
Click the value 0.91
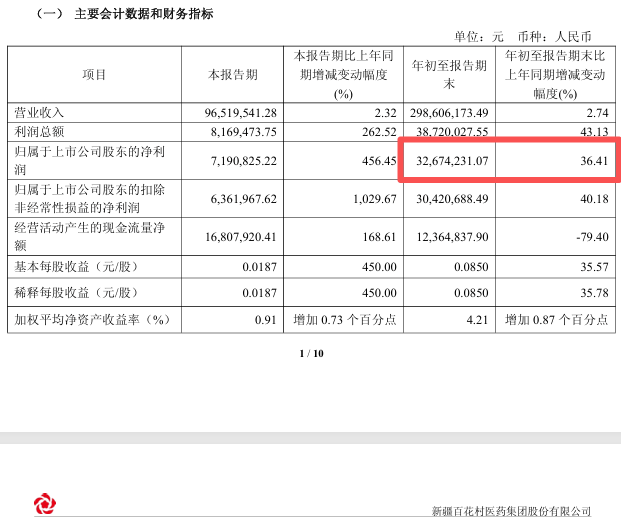[265, 320]
